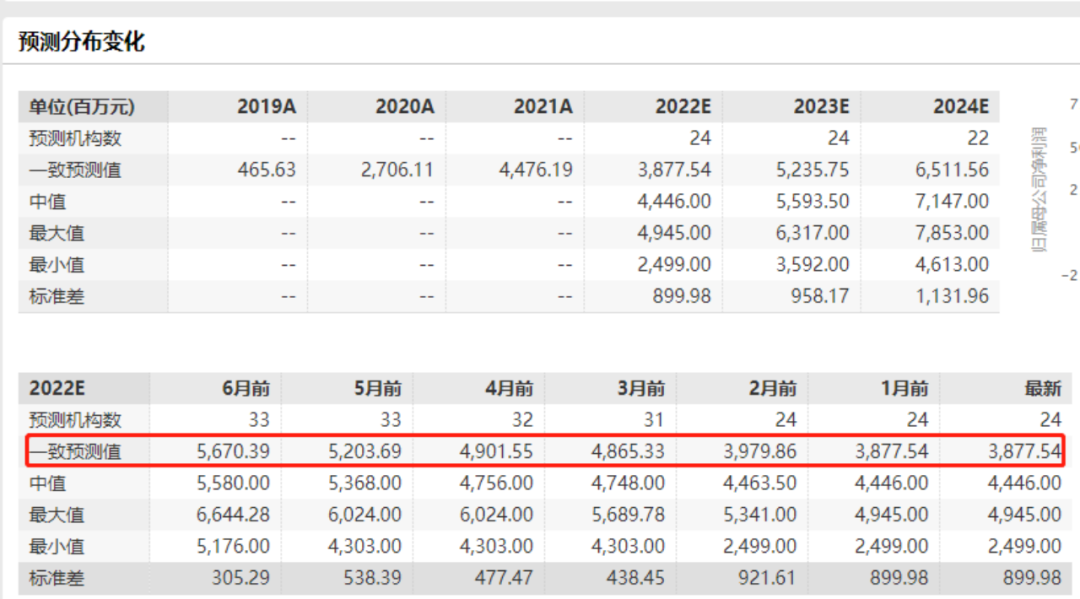Select the 3,979.86 value under 2月前
This screenshot has width=1080, height=599.
[763, 452]
